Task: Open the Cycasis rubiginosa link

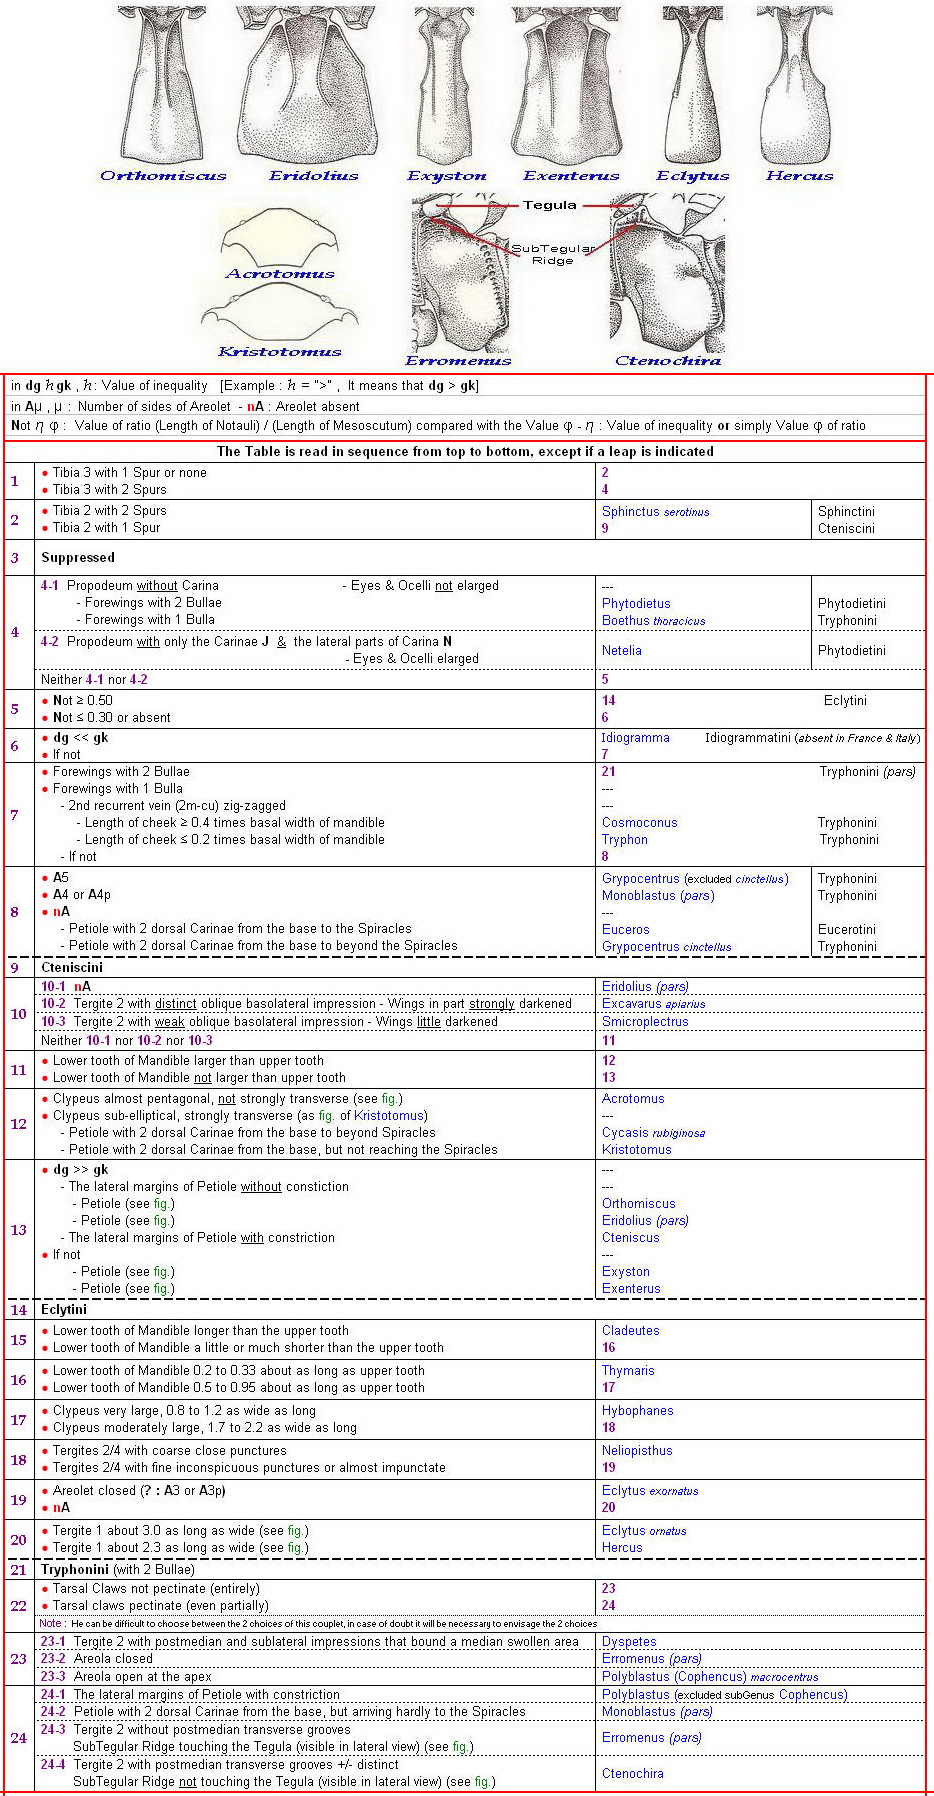Action: pyautogui.click(x=653, y=1133)
